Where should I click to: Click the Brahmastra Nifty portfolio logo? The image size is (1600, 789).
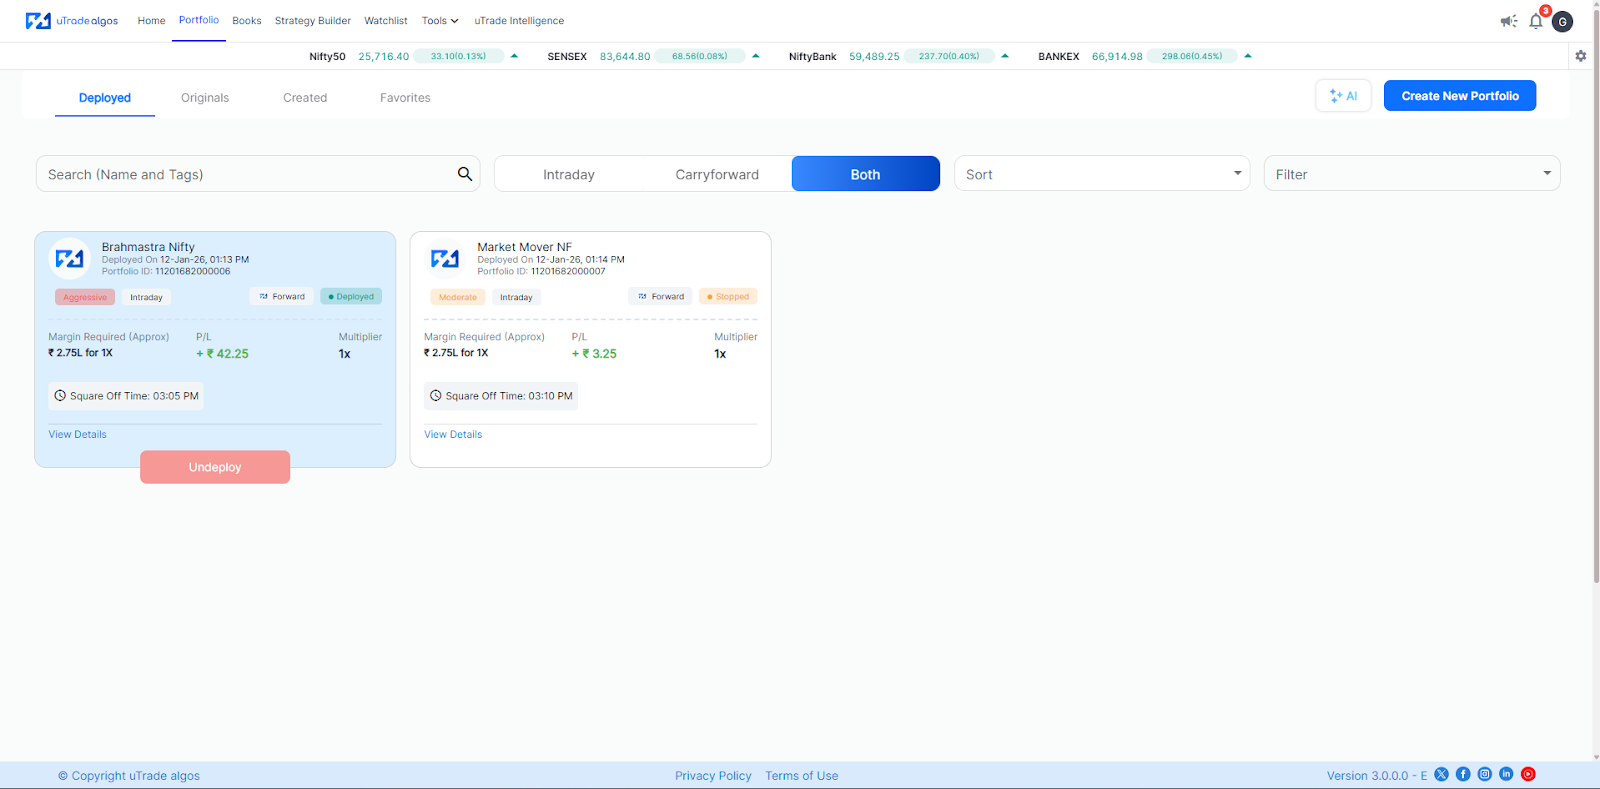pos(70,259)
